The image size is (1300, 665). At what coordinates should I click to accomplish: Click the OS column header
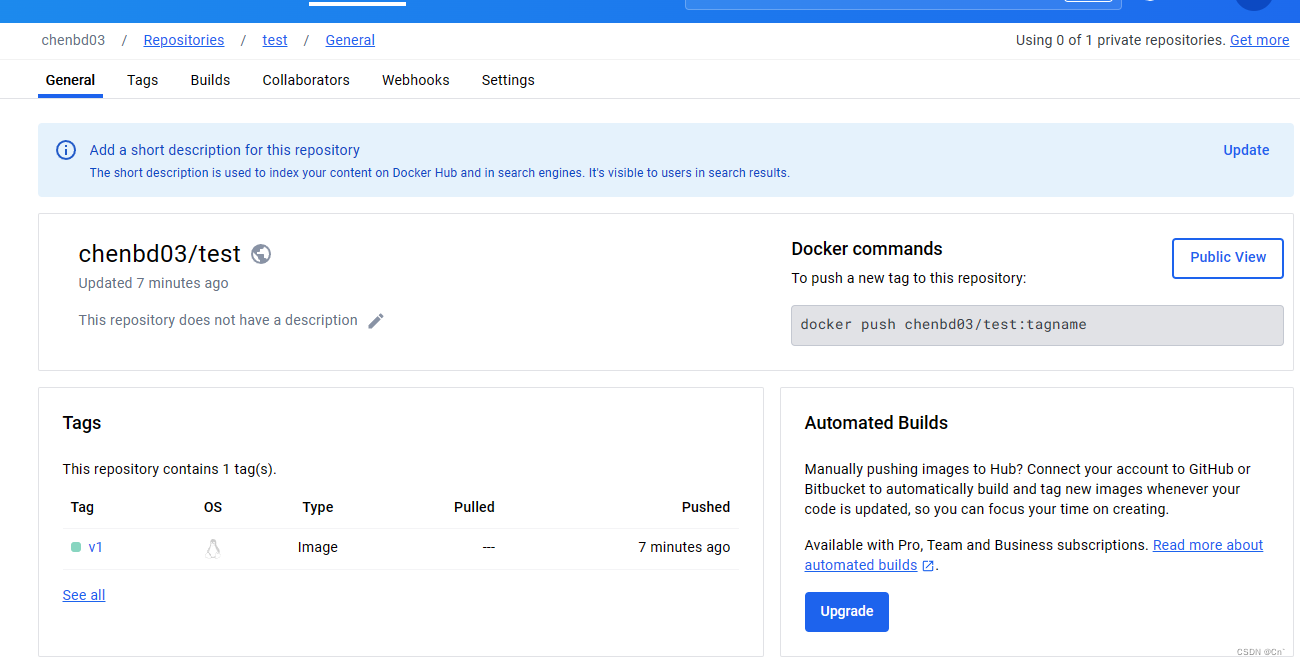click(x=213, y=507)
